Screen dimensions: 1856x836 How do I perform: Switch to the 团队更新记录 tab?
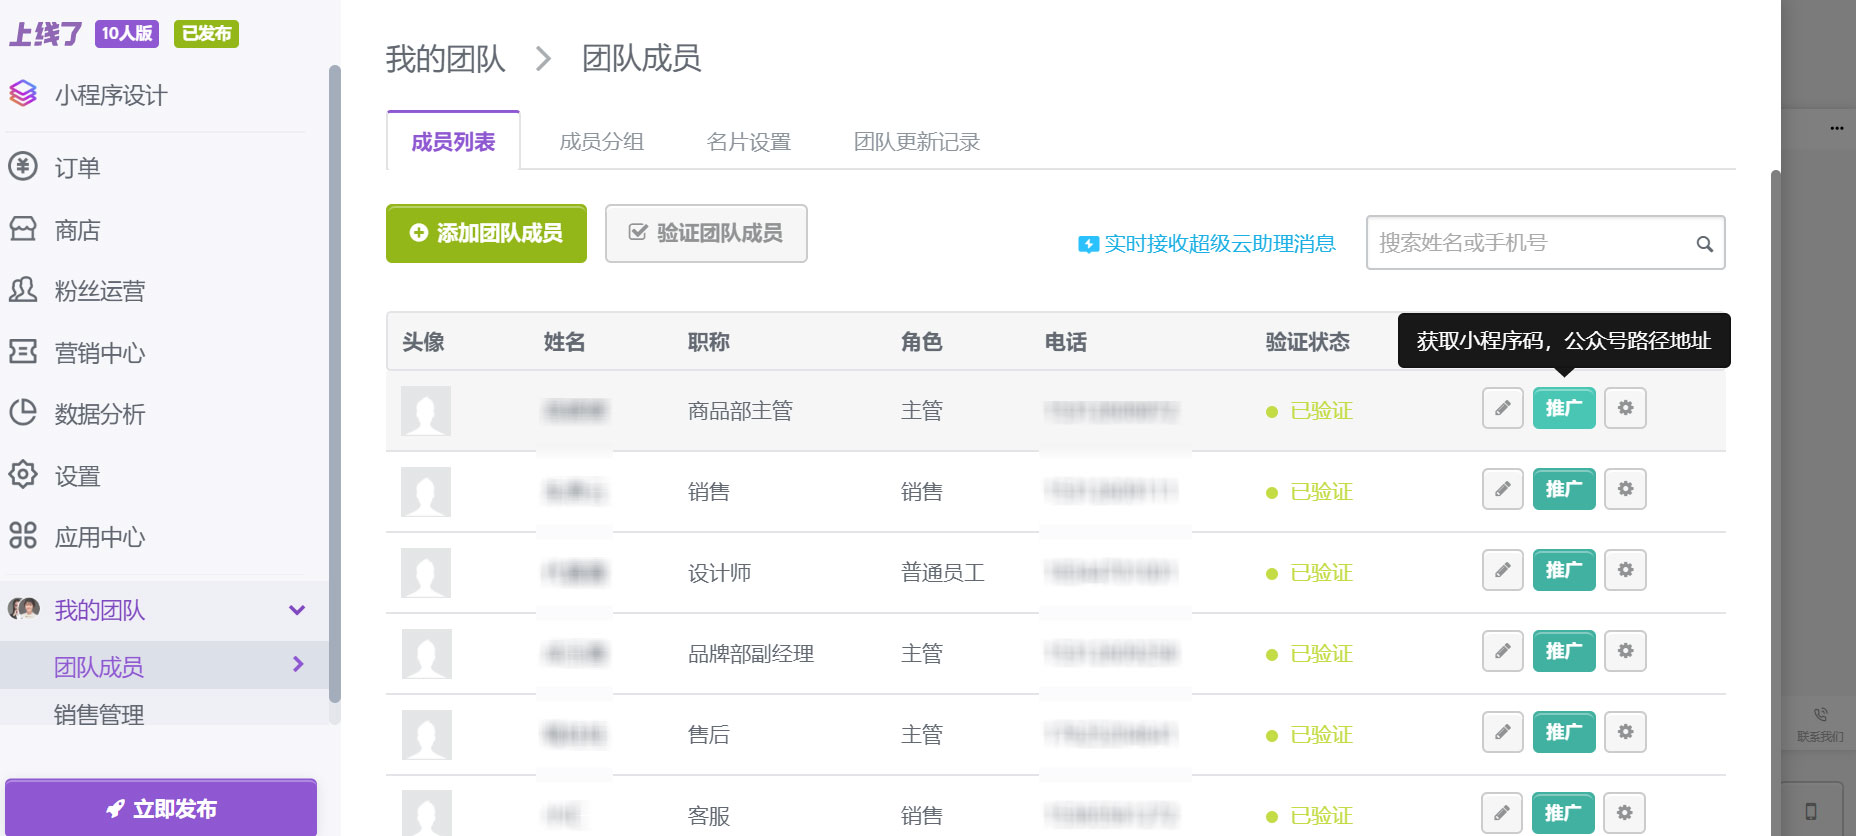[916, 142]
